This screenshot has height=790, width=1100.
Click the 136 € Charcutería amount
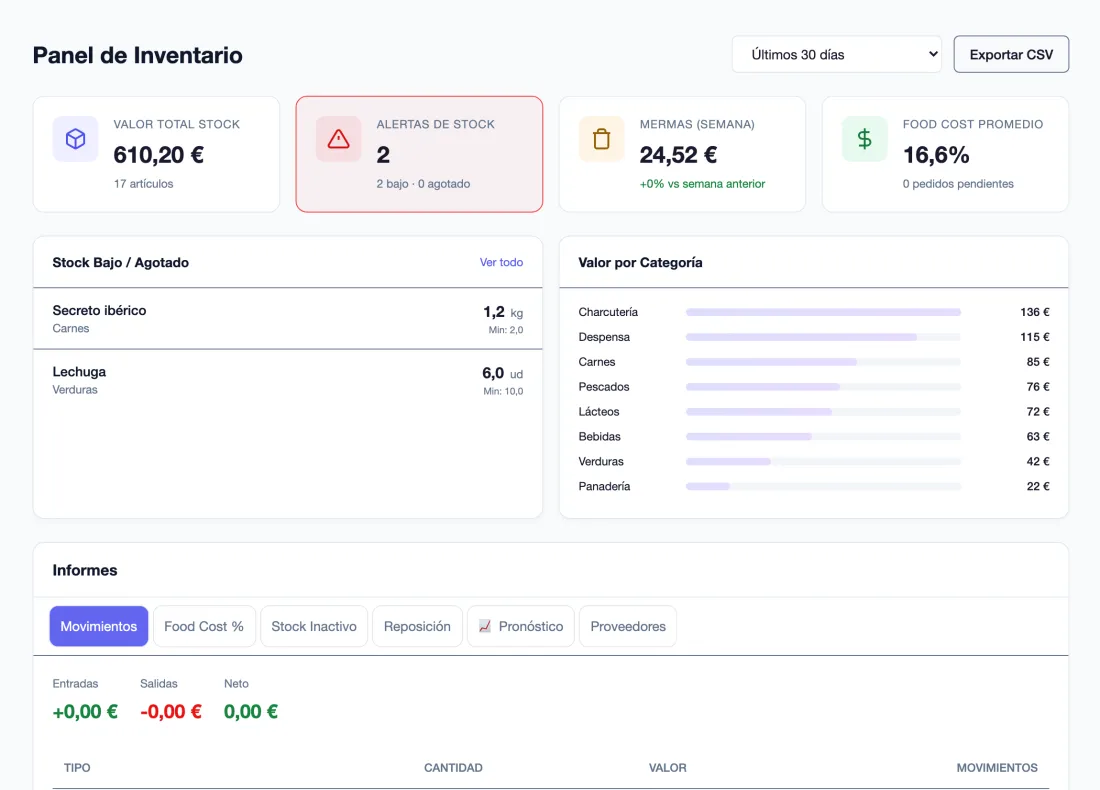pos(1035,312)
